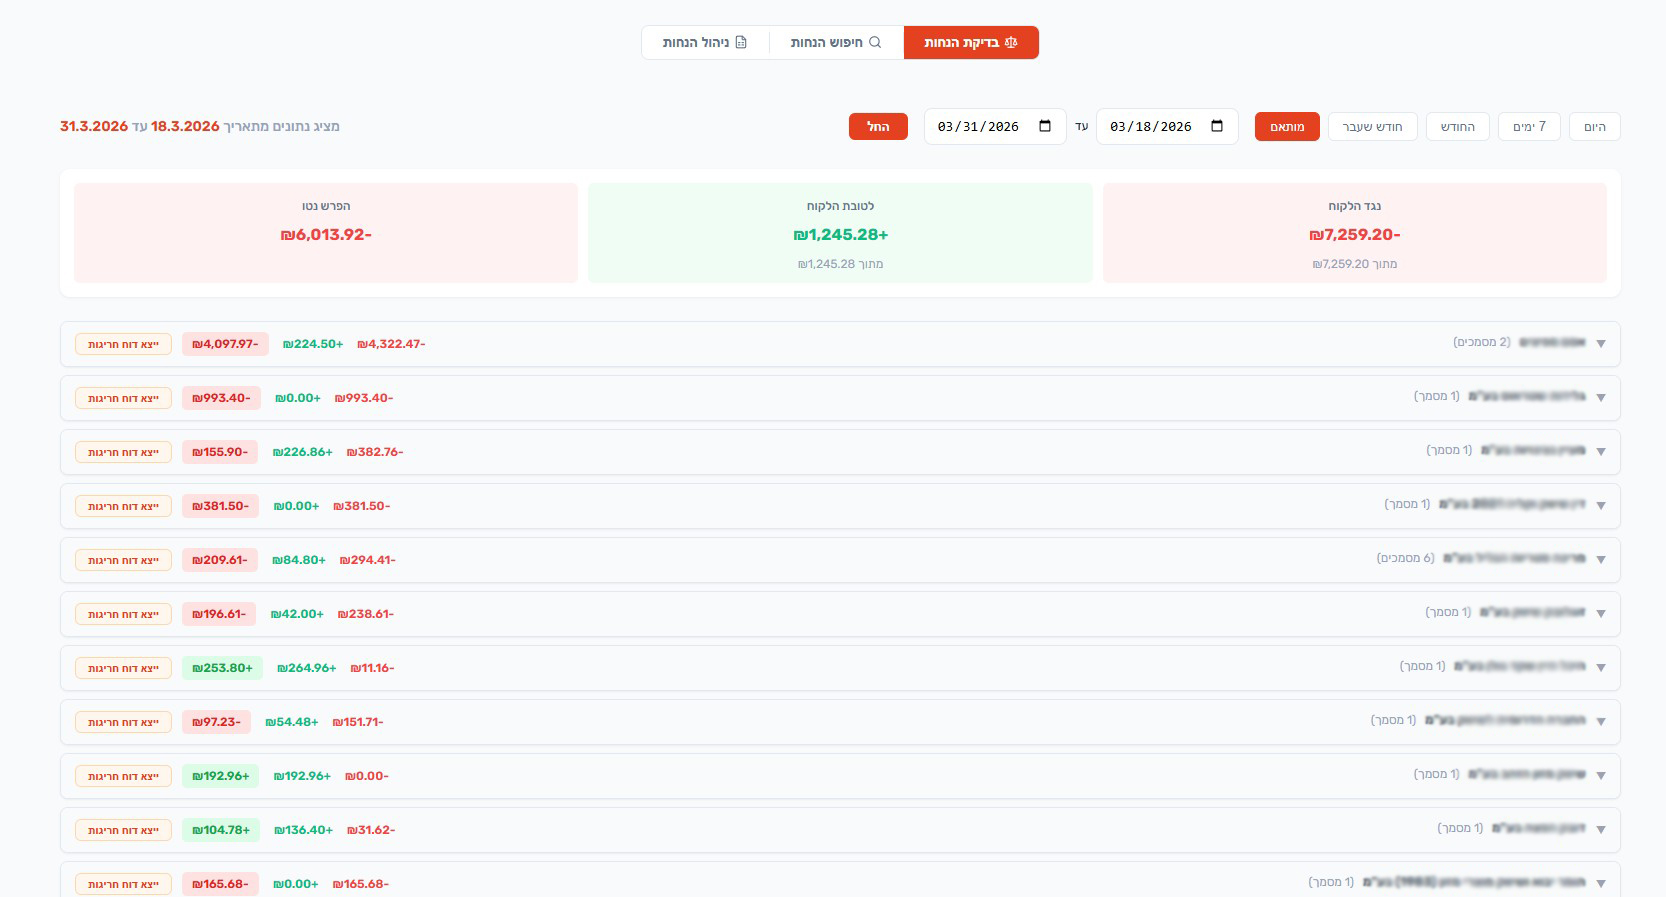The image size is (1666, 897).
Task: Click the ₪84.80+ amount
Action: [x=299, y=560]
